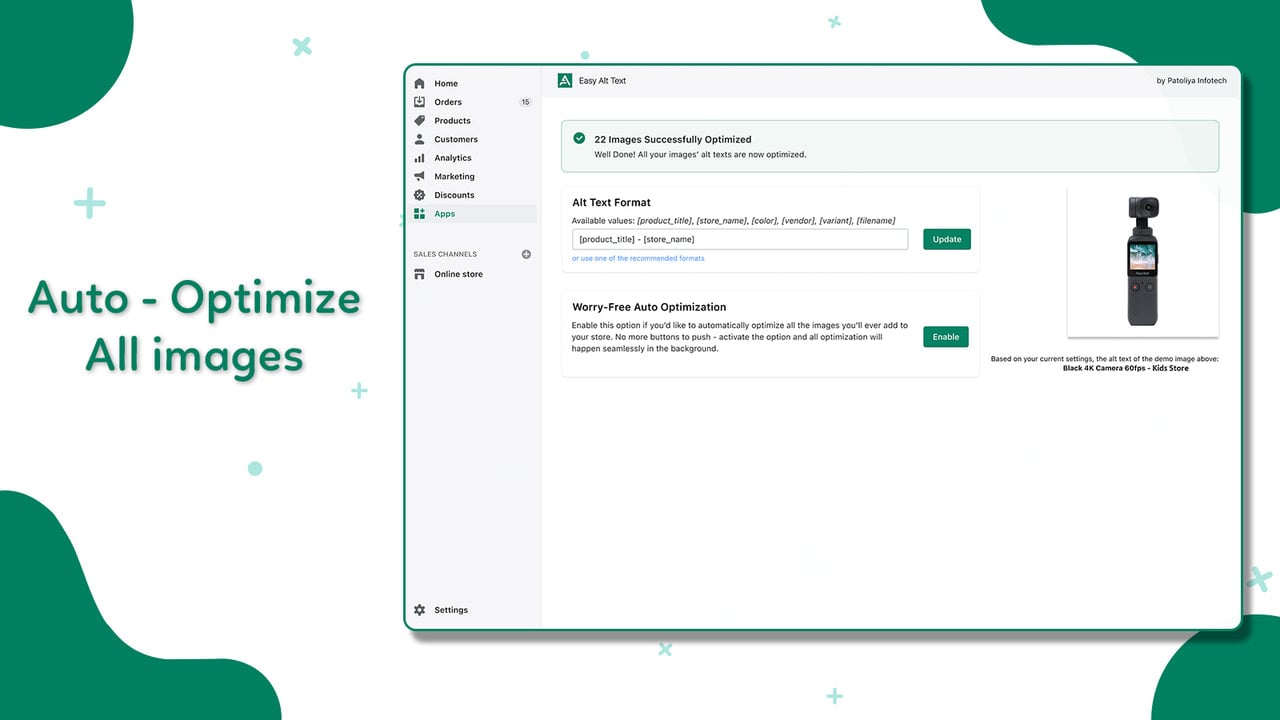Select the Products tag icon
The image size is (1280, 720).
pos(420,120)
